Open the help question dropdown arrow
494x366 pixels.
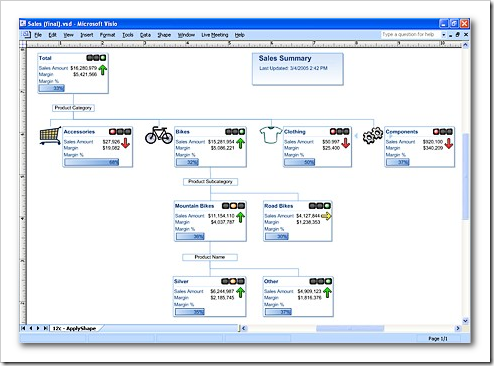444,35
